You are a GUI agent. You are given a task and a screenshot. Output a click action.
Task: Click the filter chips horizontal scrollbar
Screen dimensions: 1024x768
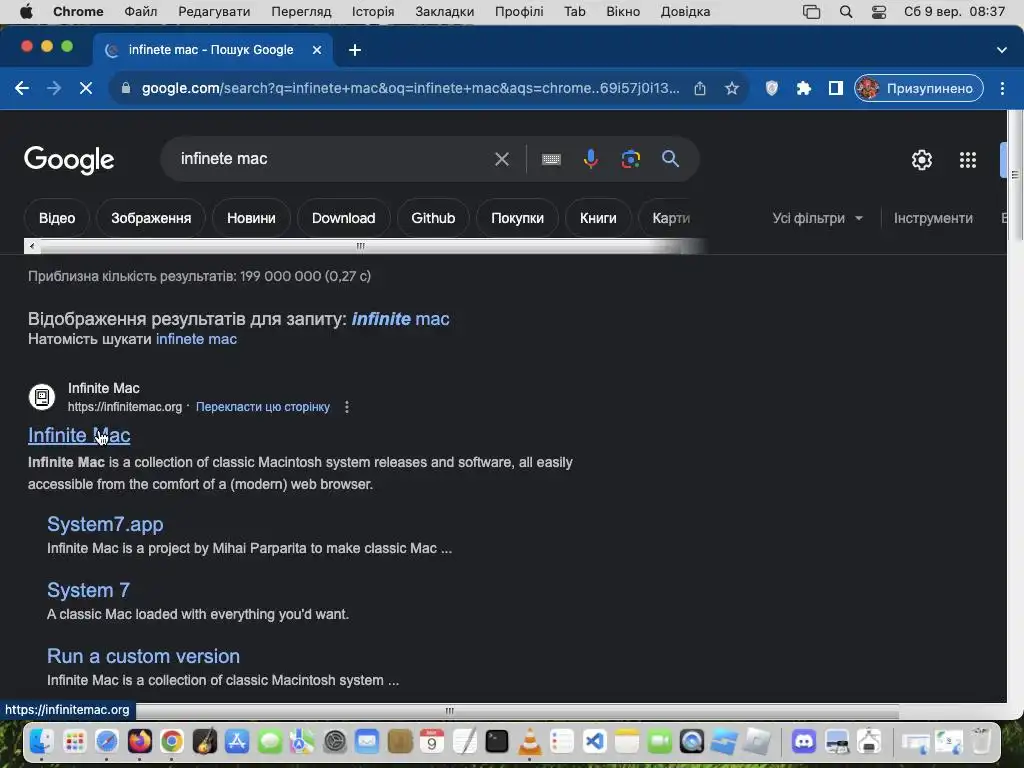[x=360, y=246]
